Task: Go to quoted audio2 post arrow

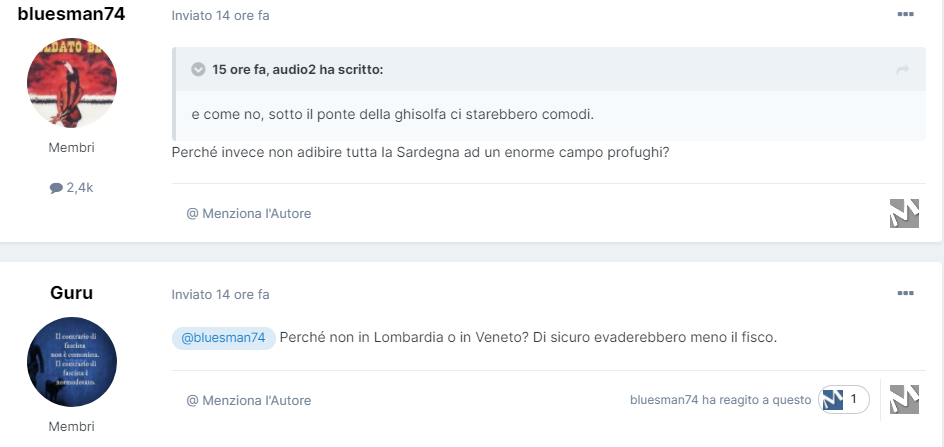Action: tap(902, 70)
